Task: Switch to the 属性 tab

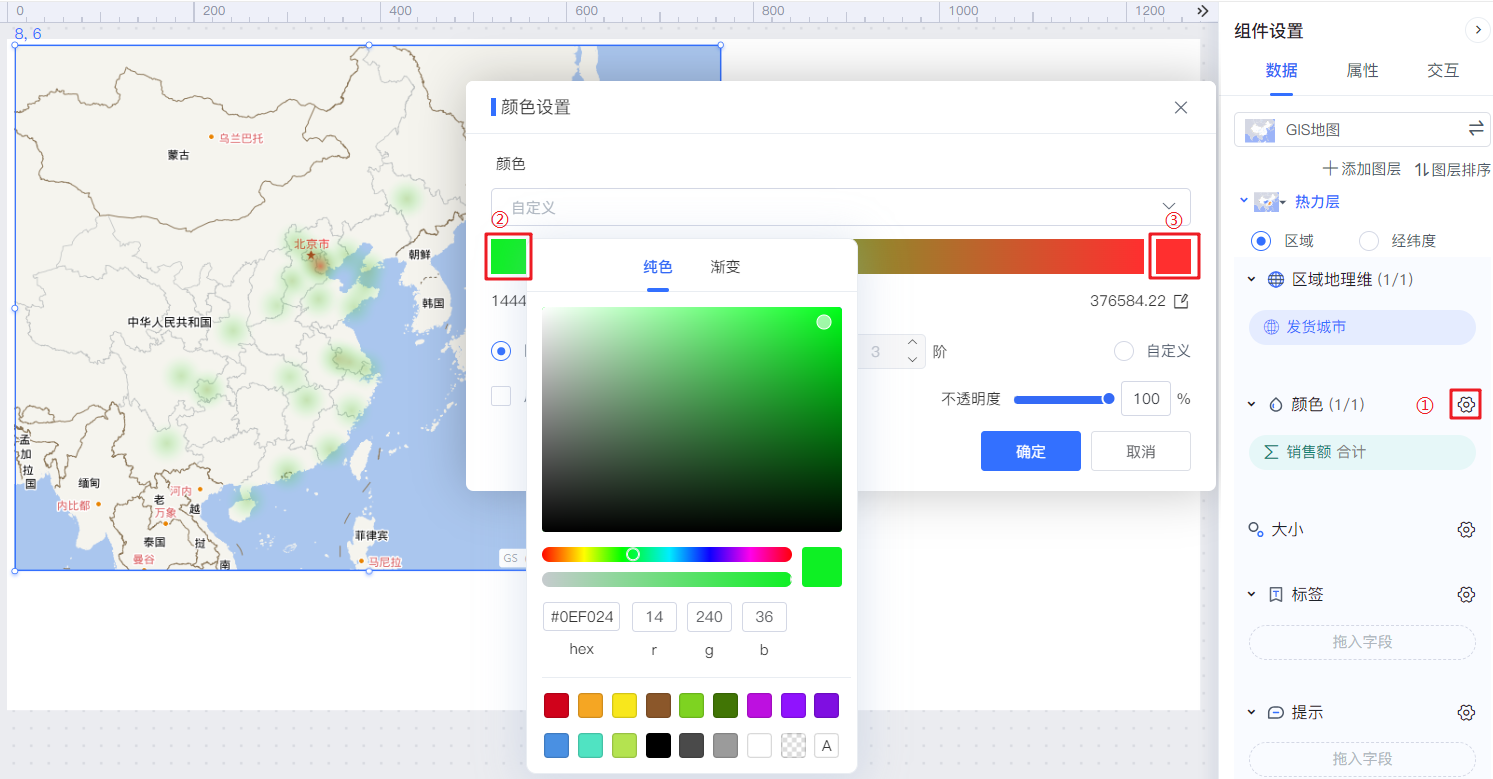Action: point(1363,70)
